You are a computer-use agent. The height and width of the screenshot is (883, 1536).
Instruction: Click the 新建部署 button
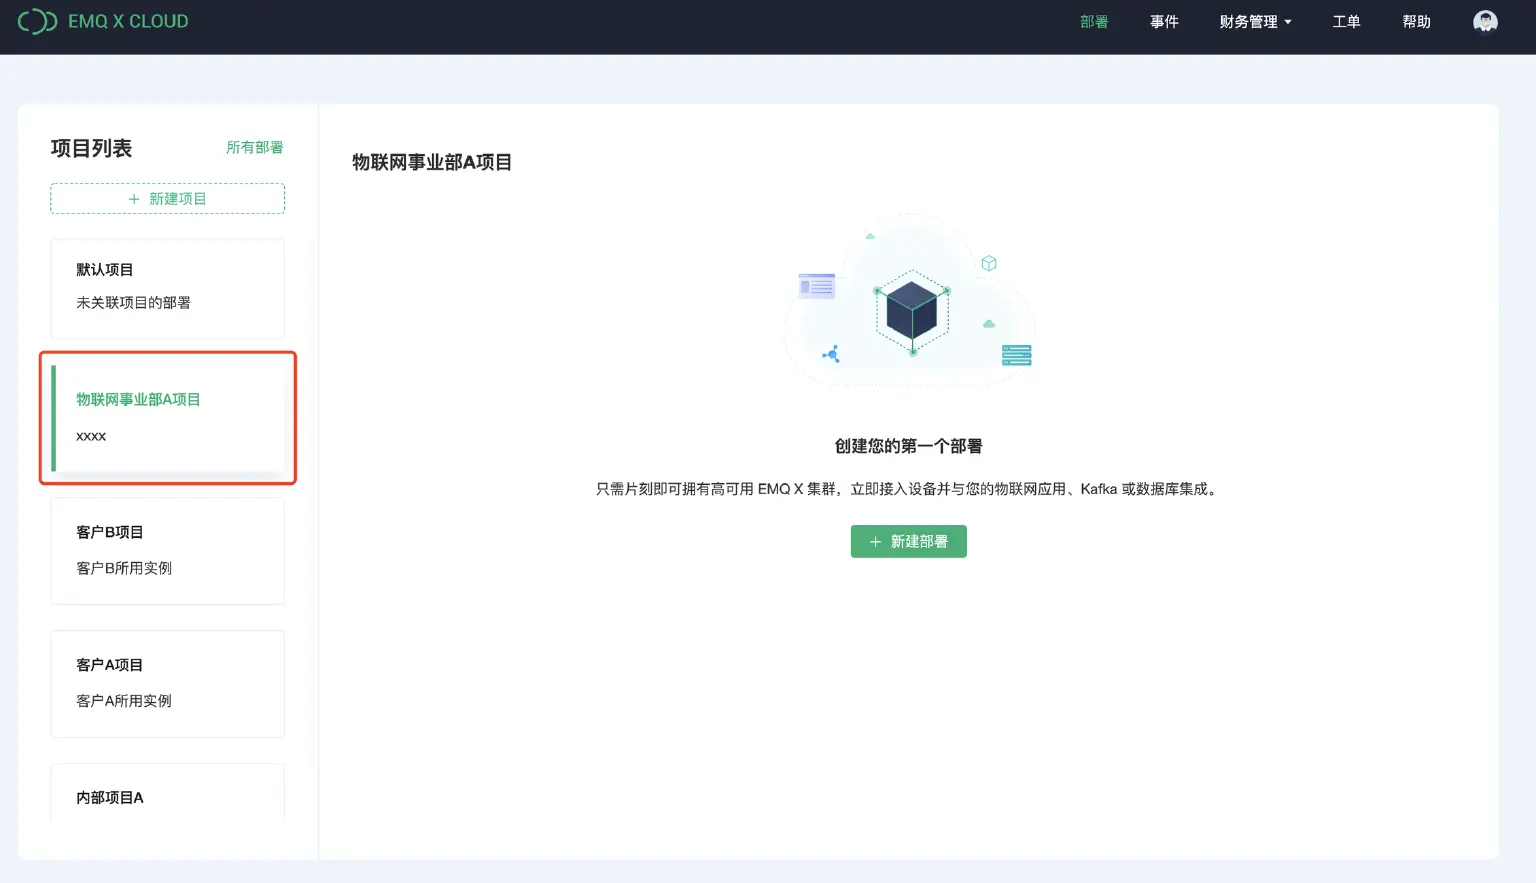click(908, 541)
